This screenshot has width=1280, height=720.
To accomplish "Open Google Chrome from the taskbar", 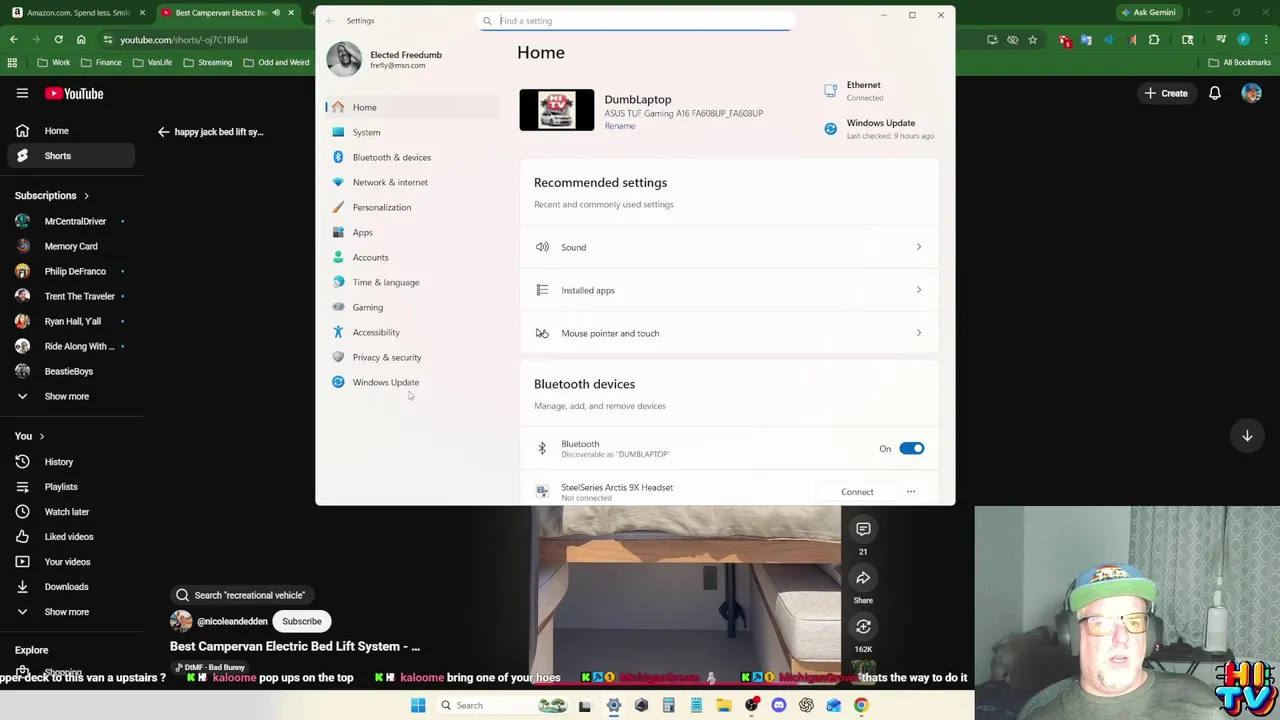I will (861, 705).
